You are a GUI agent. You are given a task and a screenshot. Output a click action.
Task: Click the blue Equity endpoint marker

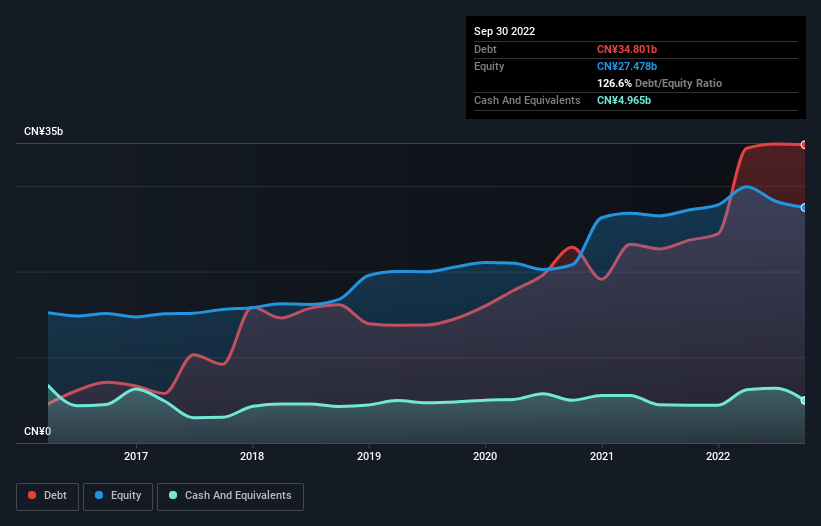pyautogui.click(x=804, y=208)
